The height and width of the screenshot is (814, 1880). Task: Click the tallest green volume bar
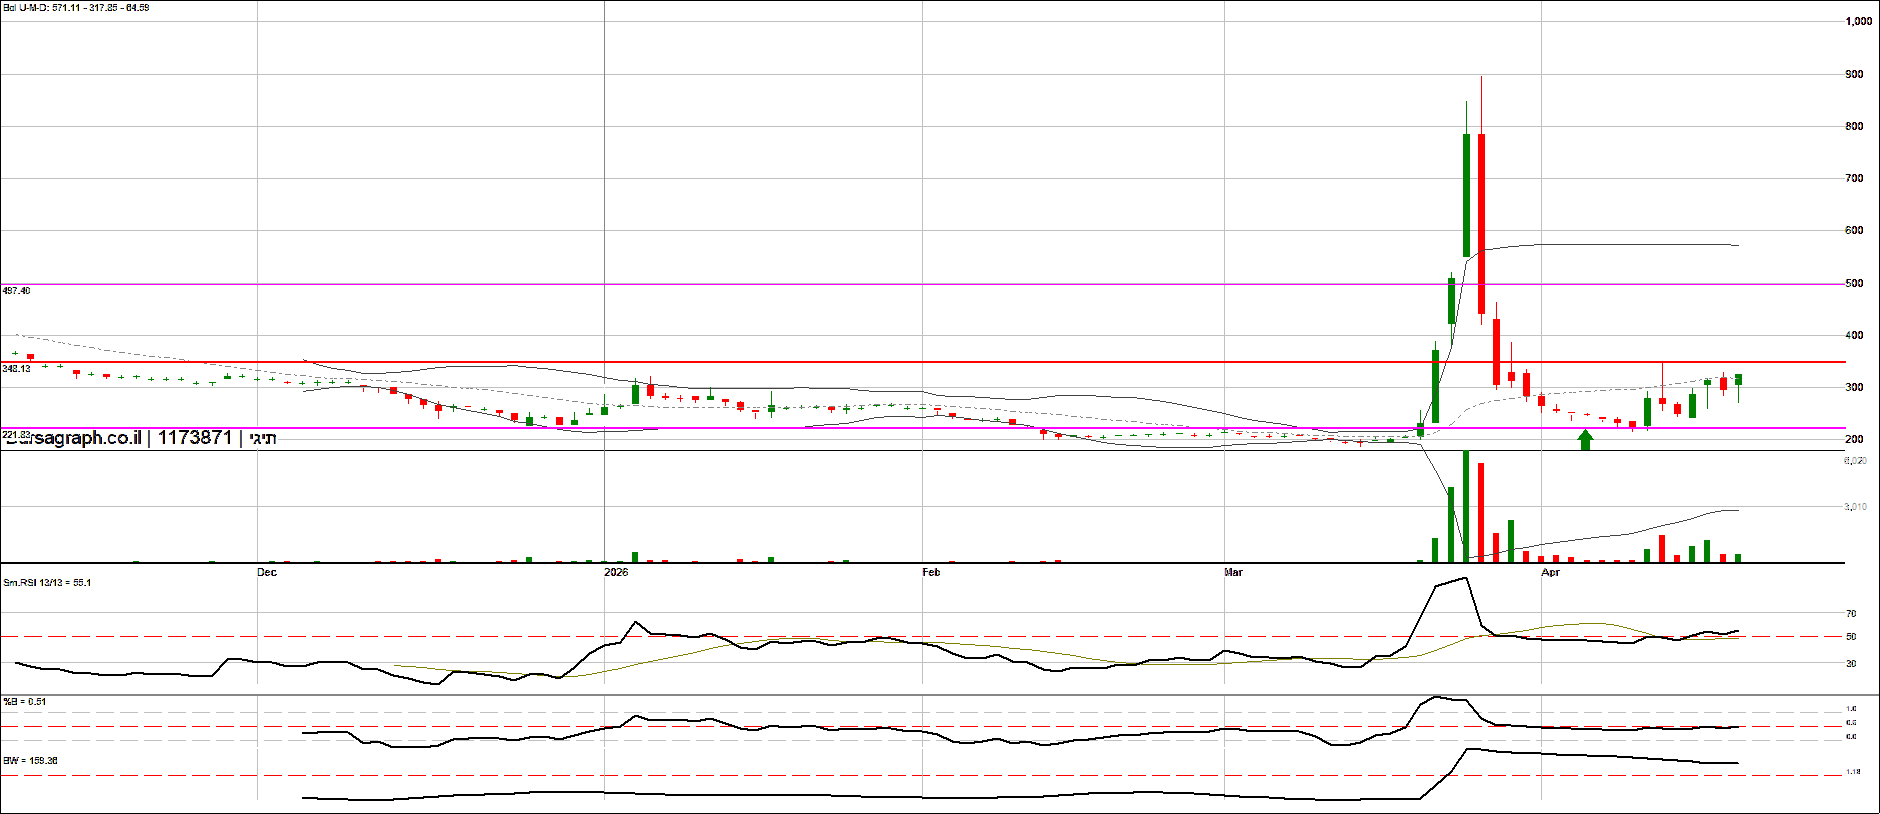pyautogui.click(x=1466, y=507)
